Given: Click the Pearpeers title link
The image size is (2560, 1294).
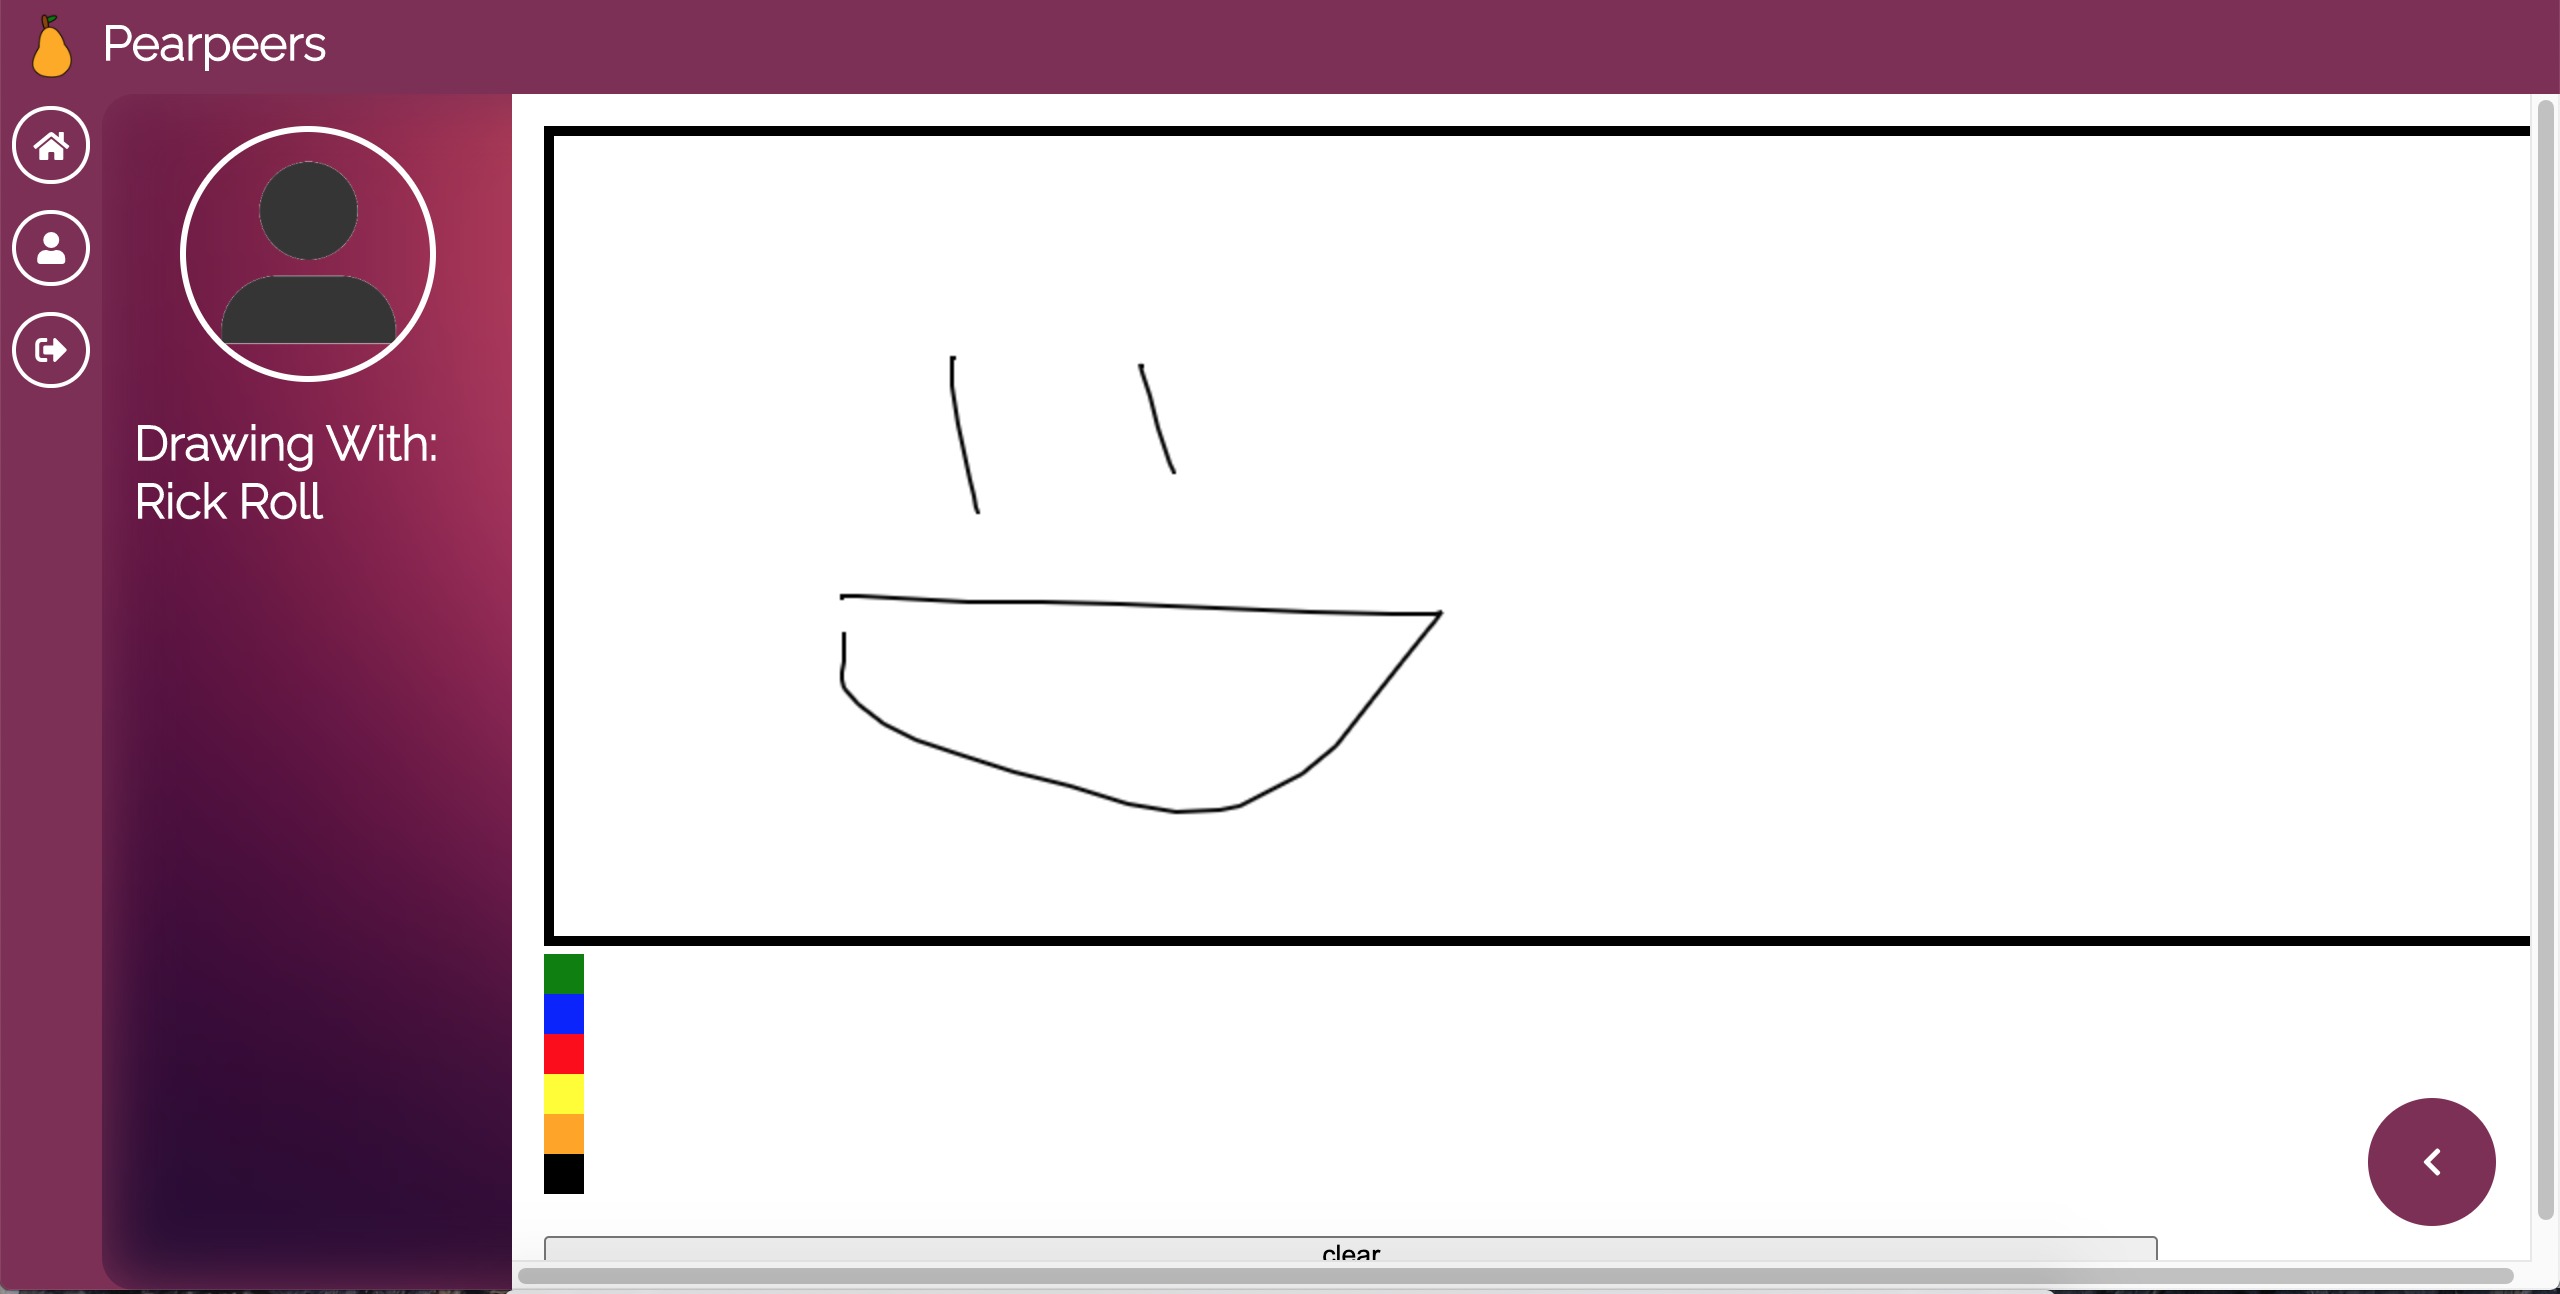Looking at the screenshot, I should [214, 46].
